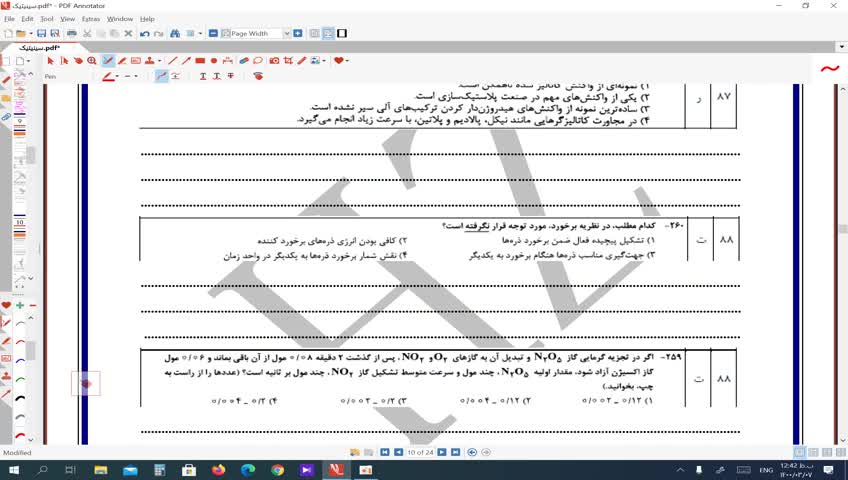Expand the right-side toolbar options arrow

pyautogui.click(x=842, y=48)
